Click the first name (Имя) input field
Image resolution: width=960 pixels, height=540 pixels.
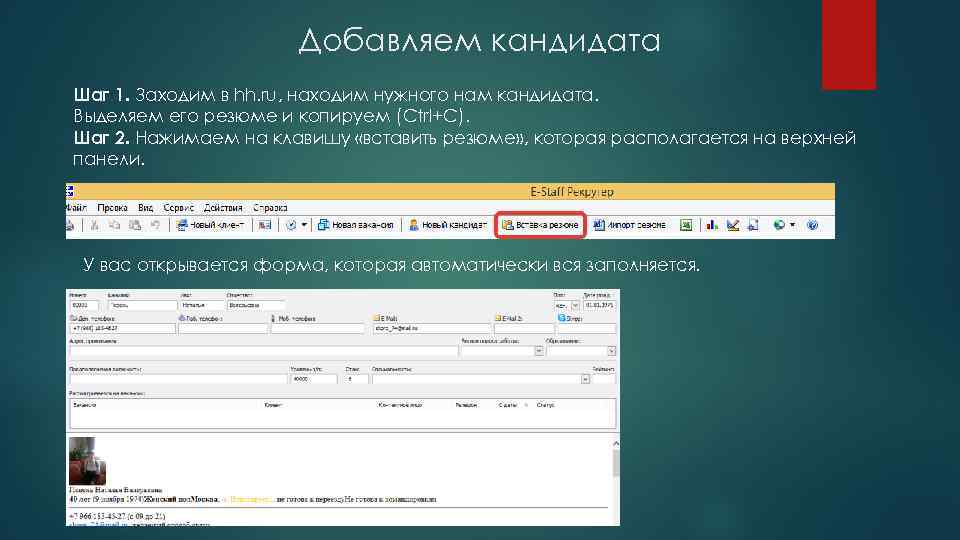click(201, 305)
